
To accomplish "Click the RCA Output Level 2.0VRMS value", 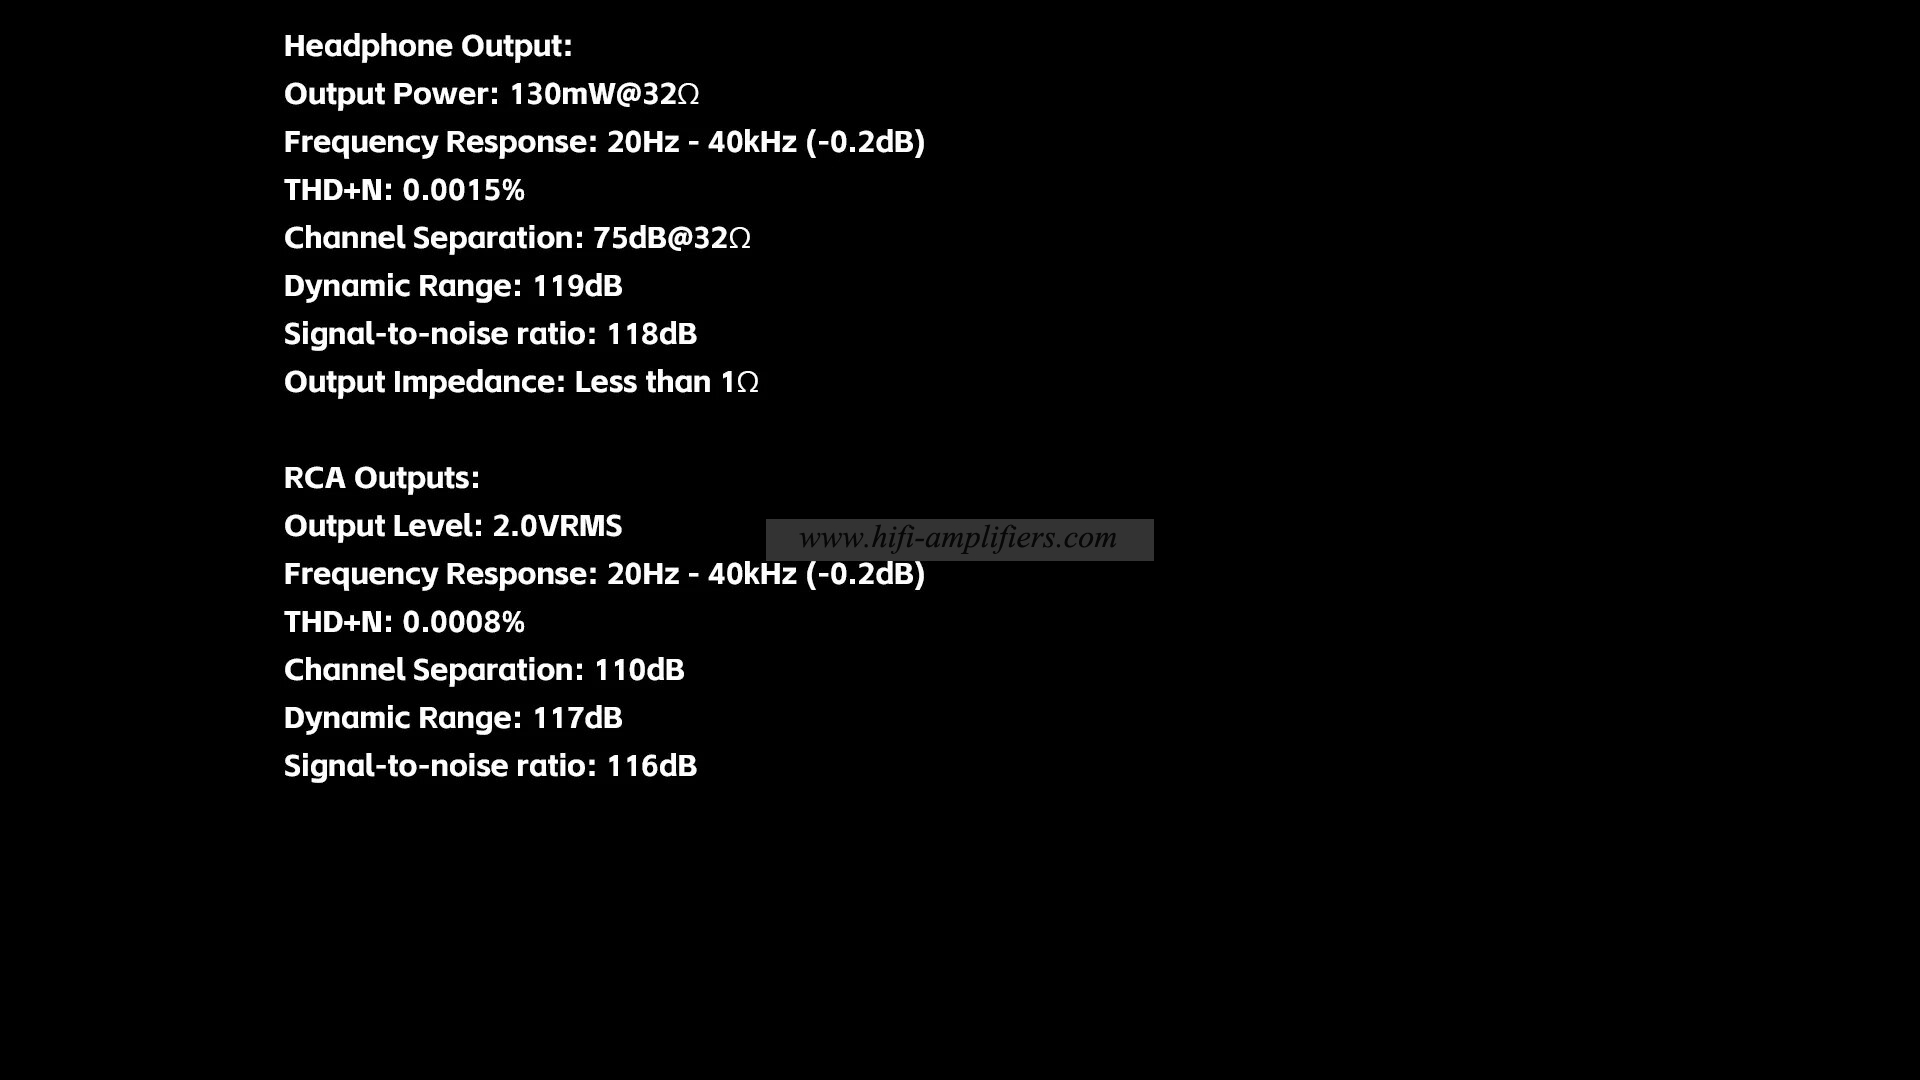I will click(555, 525).
